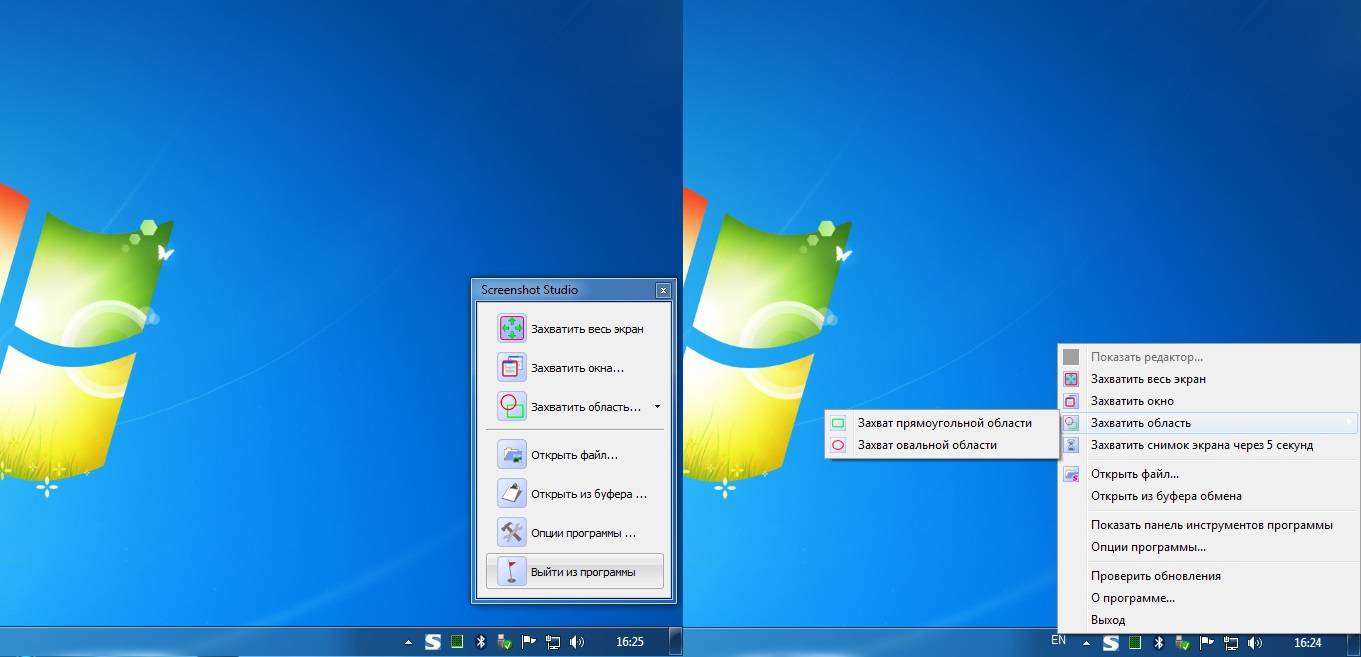
Task: Expand dropdown arrow beside Захватить область... button
Action: click(657, 407)
